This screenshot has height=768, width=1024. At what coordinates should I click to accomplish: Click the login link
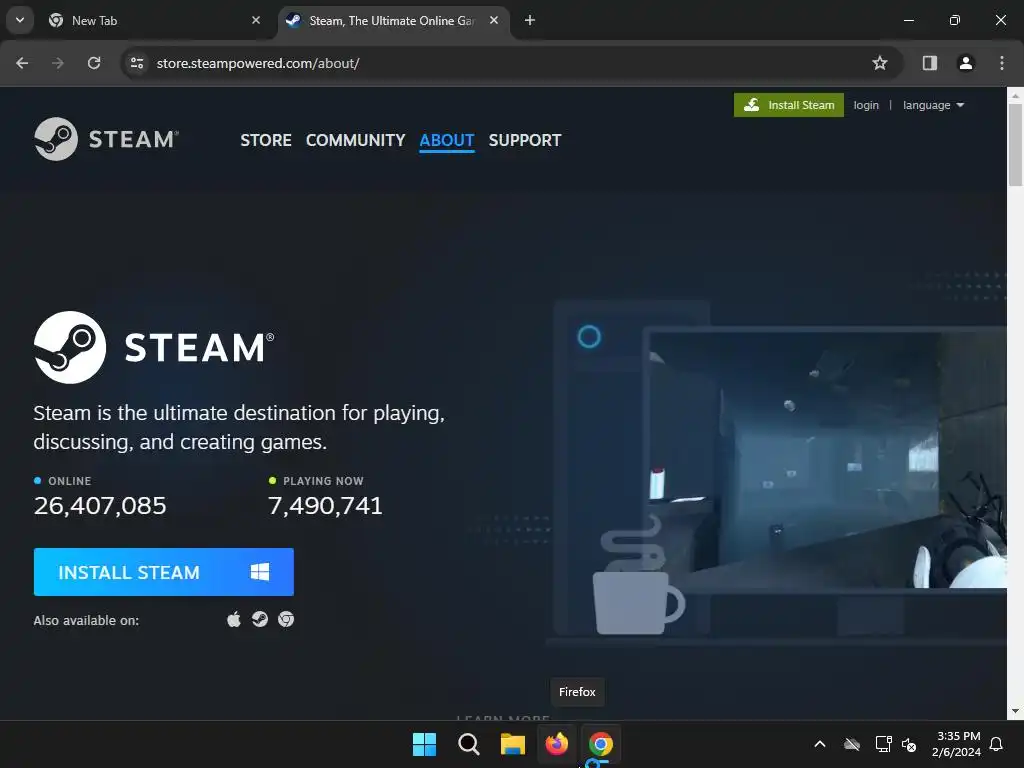click(866, 105)
